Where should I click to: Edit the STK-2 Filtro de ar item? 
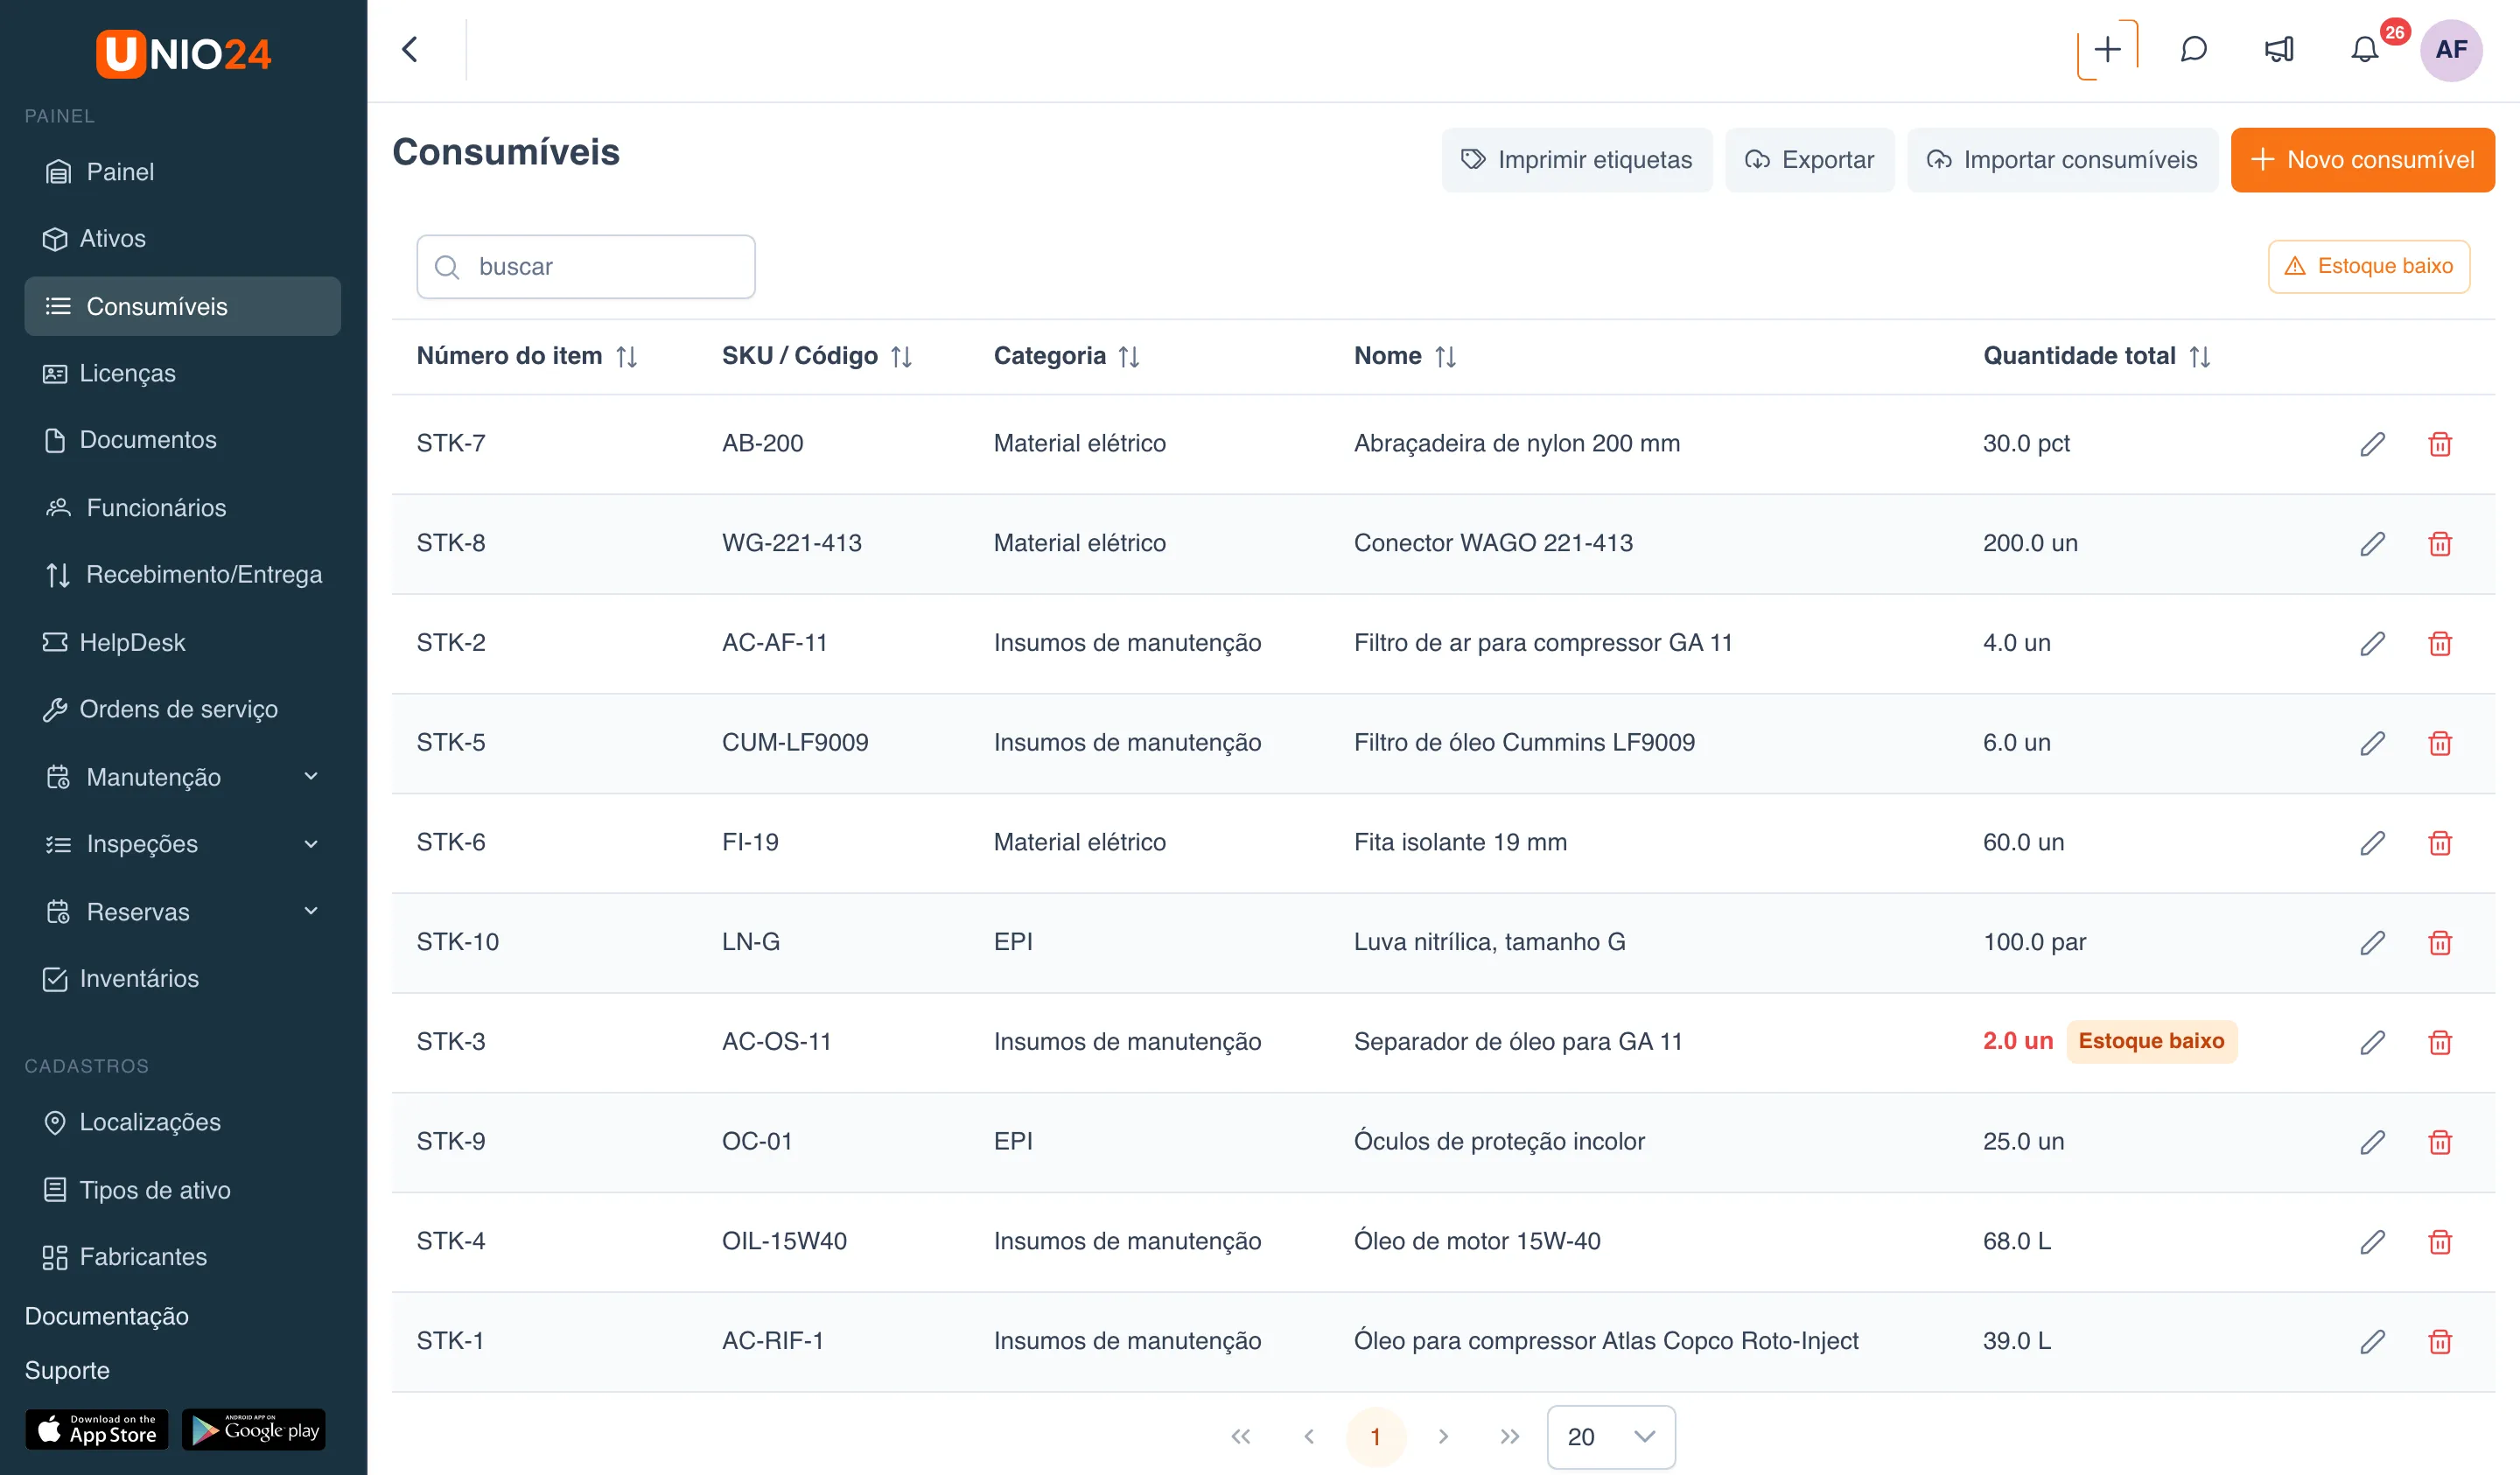tap(2372, 643)
